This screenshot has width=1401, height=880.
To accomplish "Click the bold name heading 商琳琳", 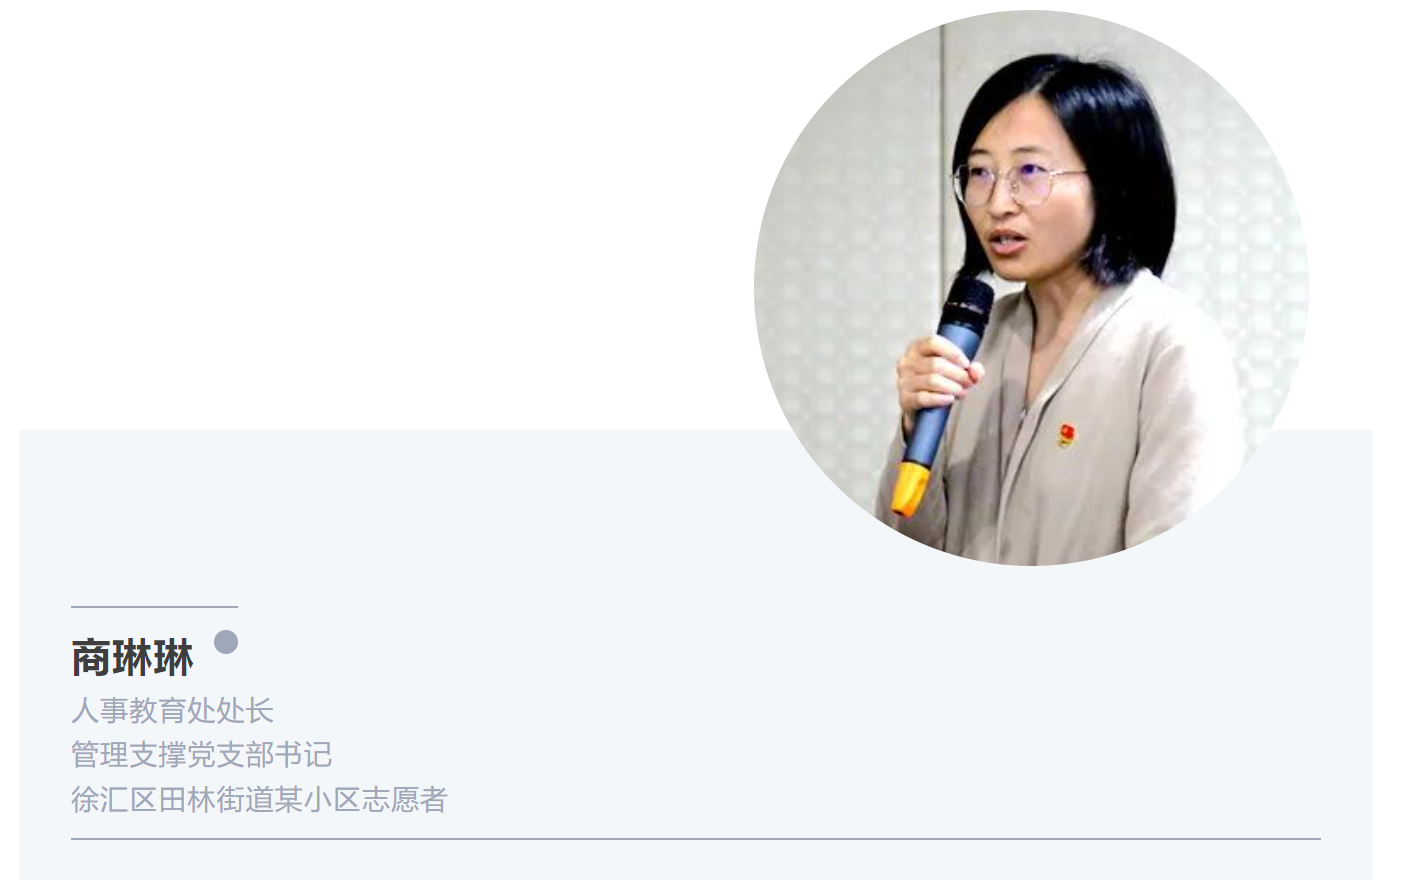I will pyautogui.click(x=132, y=659).
